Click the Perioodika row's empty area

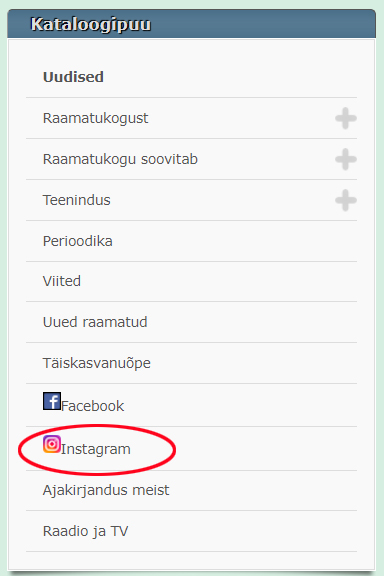tap(234, 241)
